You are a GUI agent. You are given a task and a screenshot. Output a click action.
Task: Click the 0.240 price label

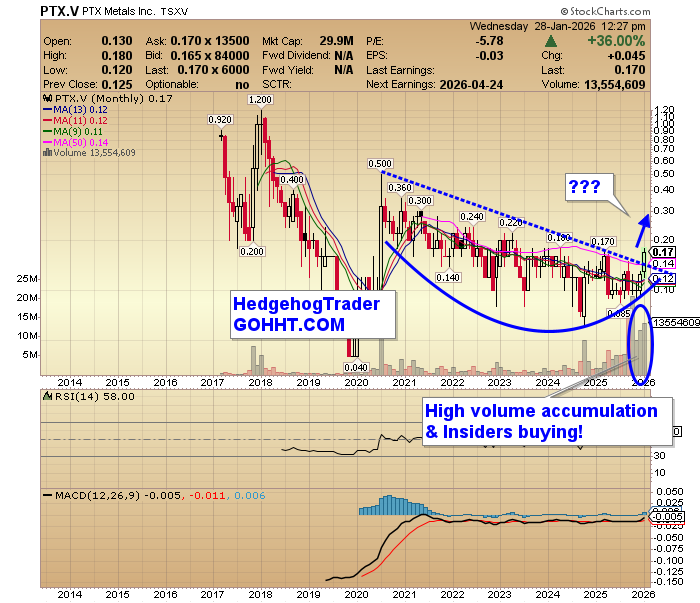point(472,217)
